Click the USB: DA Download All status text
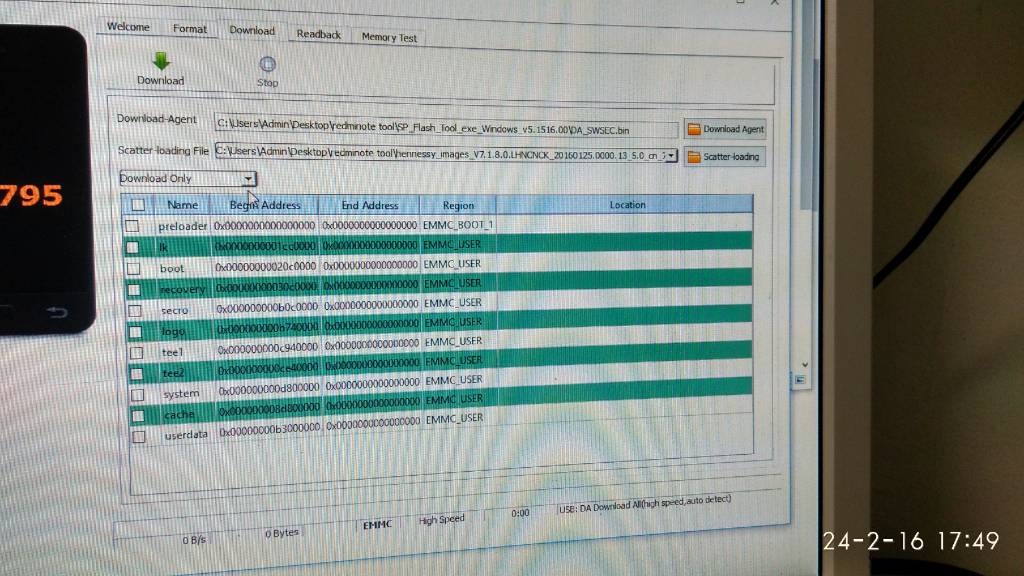This screenshot has width=1024, height=576. pos(645,504)
